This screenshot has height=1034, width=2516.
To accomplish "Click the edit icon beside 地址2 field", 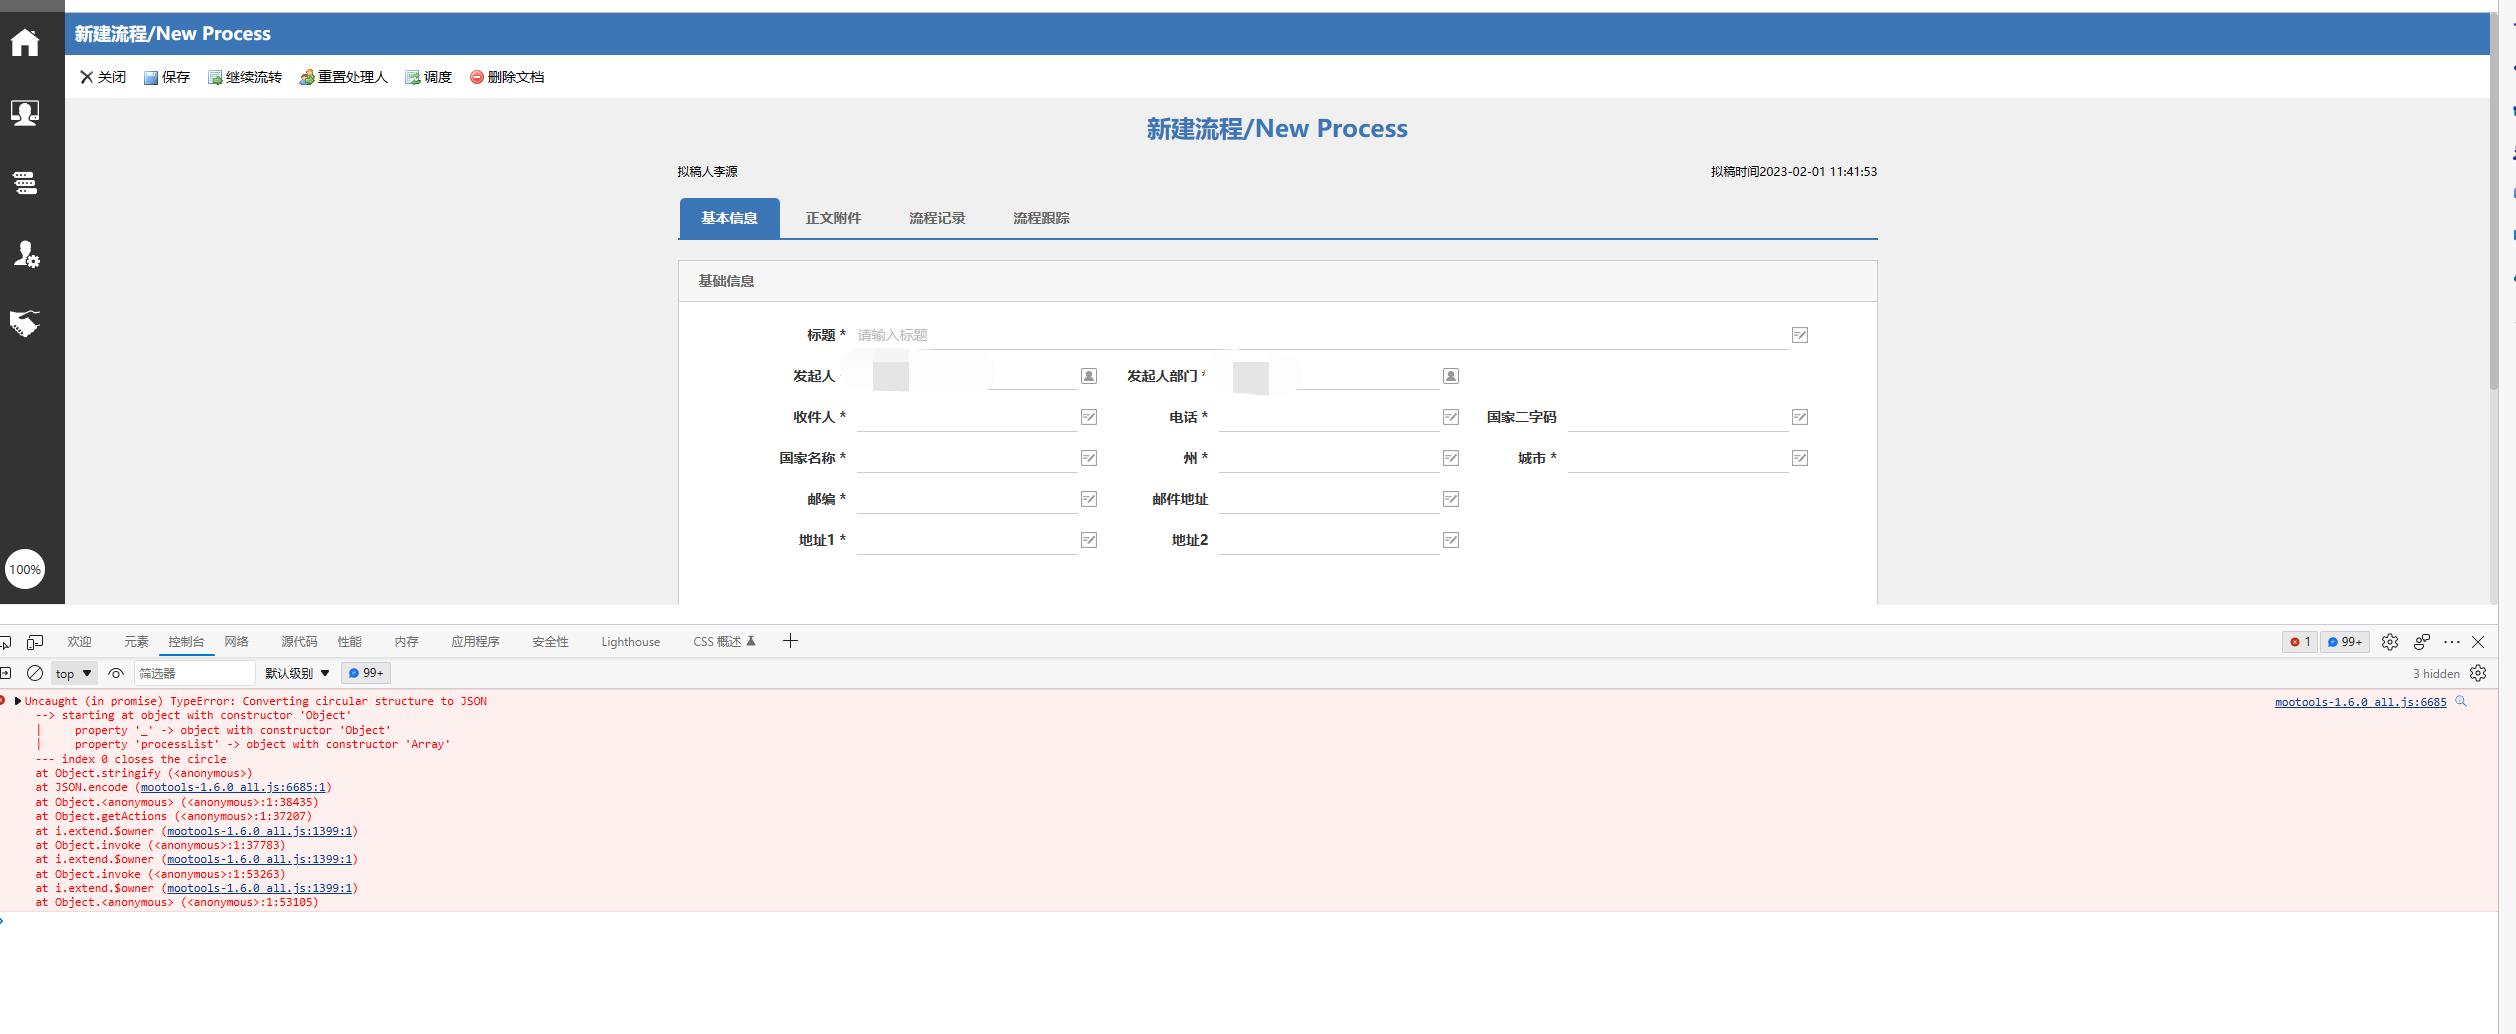I will coord(1451,540).
